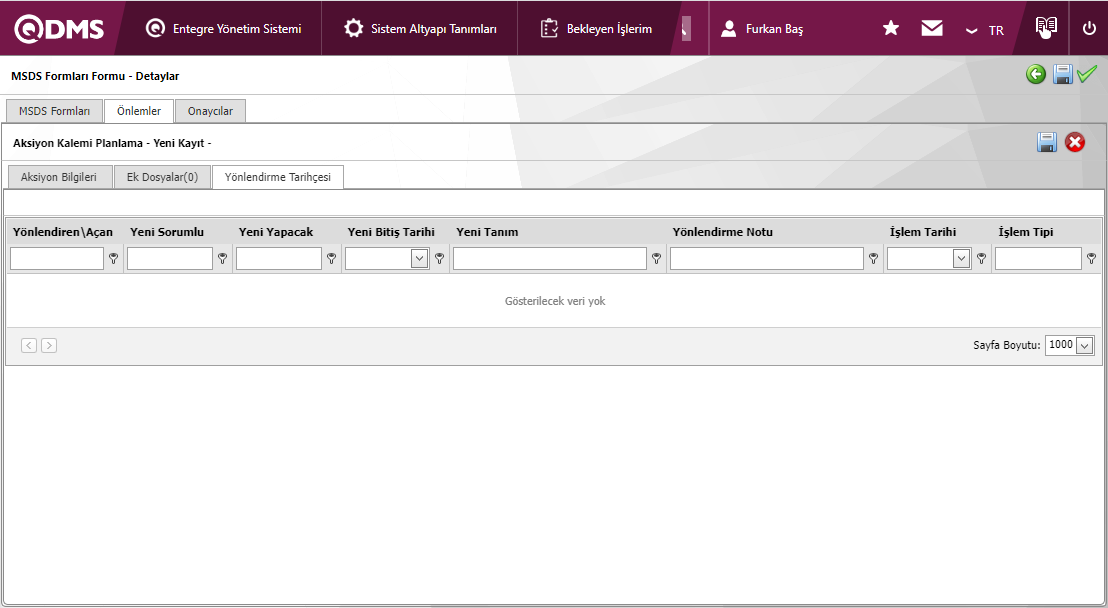This screenshot has width=1108, height=608.
Task: Click filter icon next to Yeni Sorumlu field
Action: tap(222, 259)
